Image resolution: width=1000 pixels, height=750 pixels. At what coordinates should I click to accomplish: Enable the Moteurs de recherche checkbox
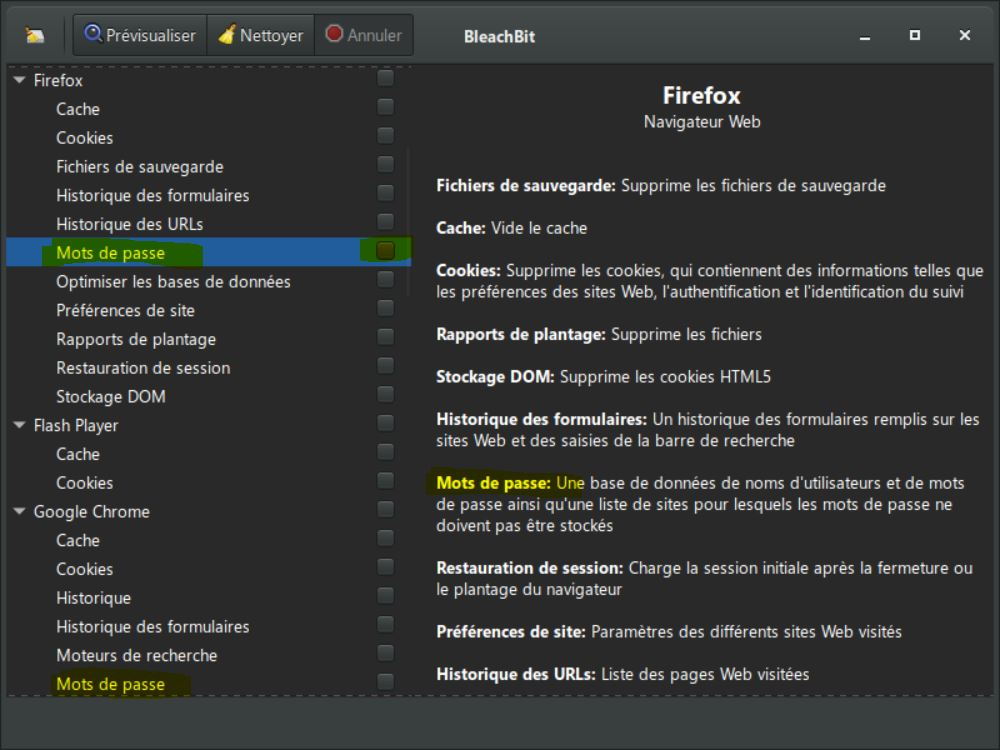385,652
